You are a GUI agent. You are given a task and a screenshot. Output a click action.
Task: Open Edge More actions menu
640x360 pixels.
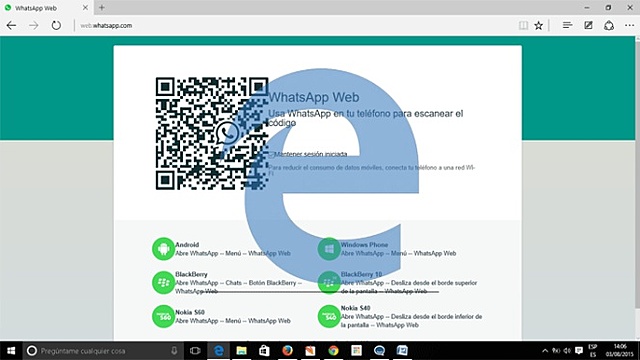pyautogui.click(x=629, y=25)
